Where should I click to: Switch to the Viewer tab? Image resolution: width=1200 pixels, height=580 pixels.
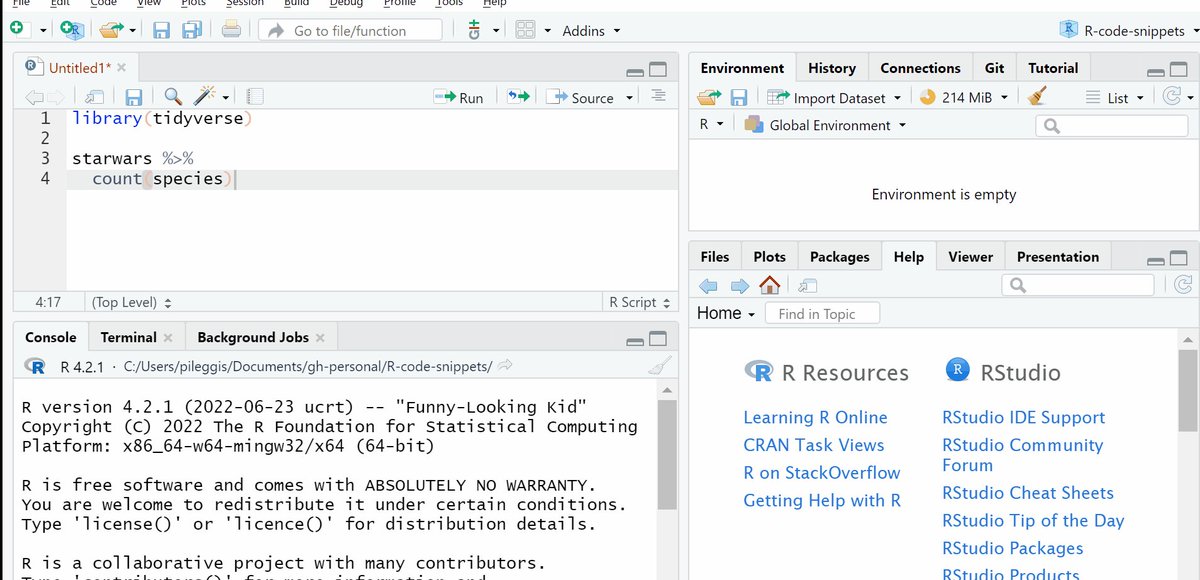(970, 257)
